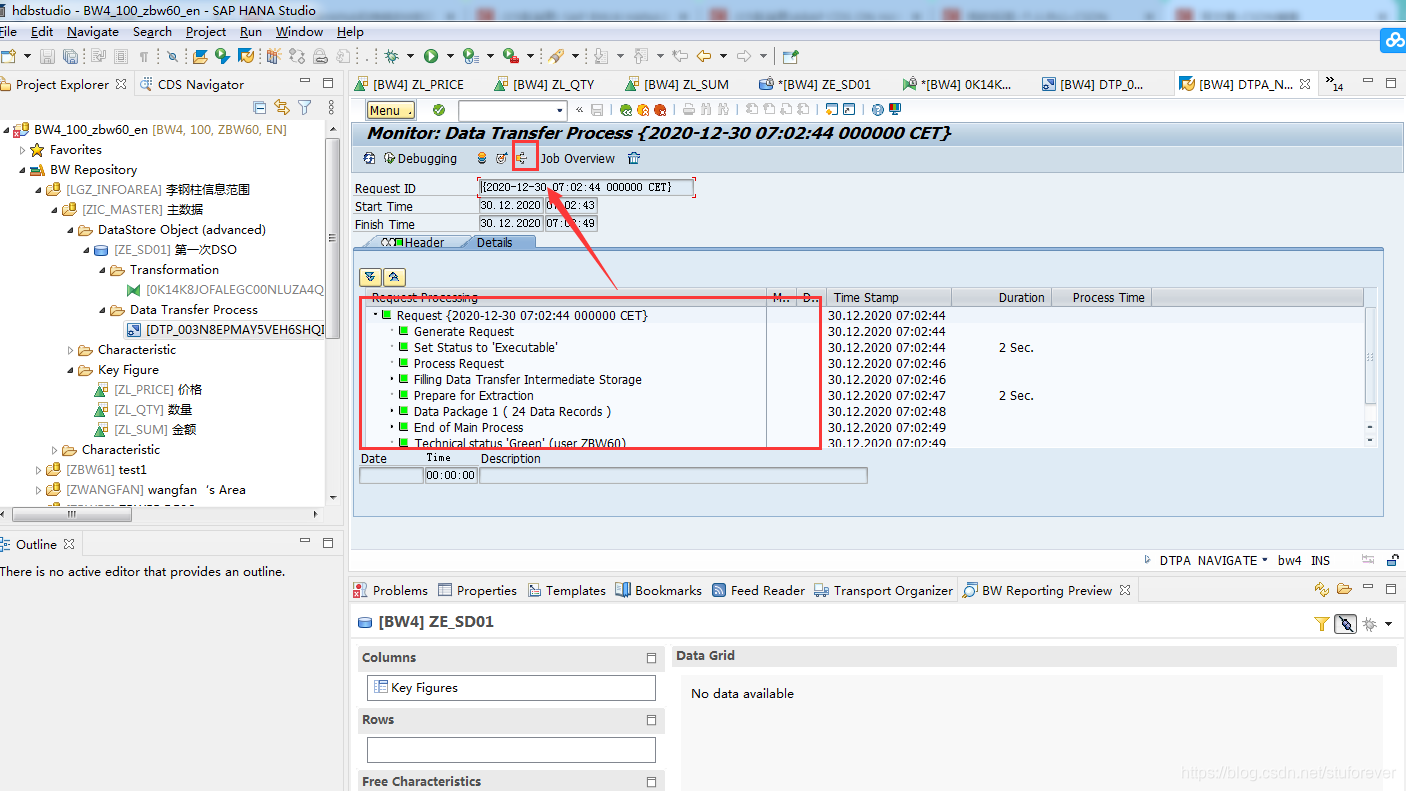Viewport: 1406px width, 791px height.
Task: Click the Request ID input field
Action: tap(587, 187)
